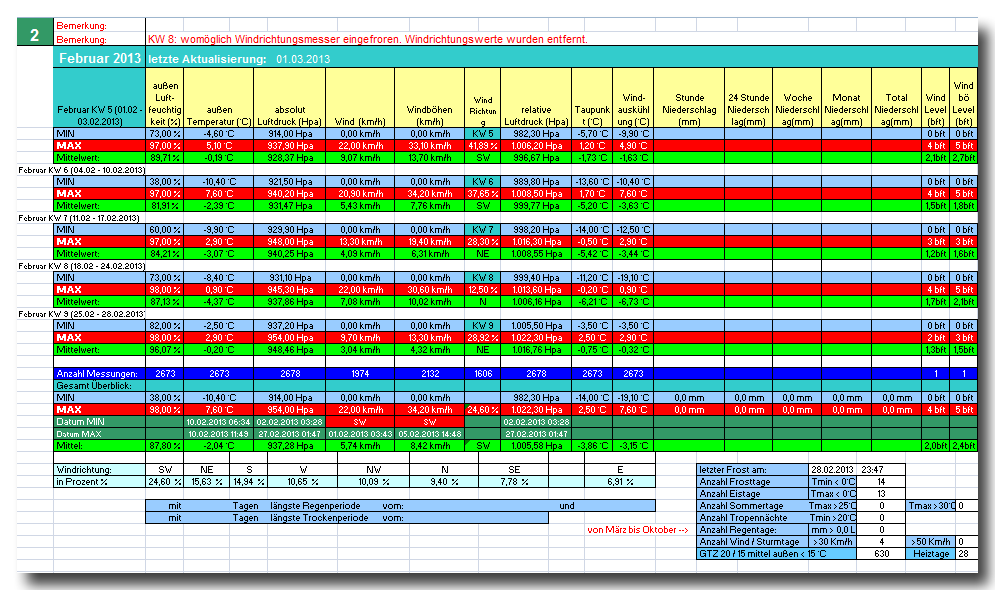Select the wind direction percentage '41,89 %'
995x590 pixels.
(x=483, y=146)
